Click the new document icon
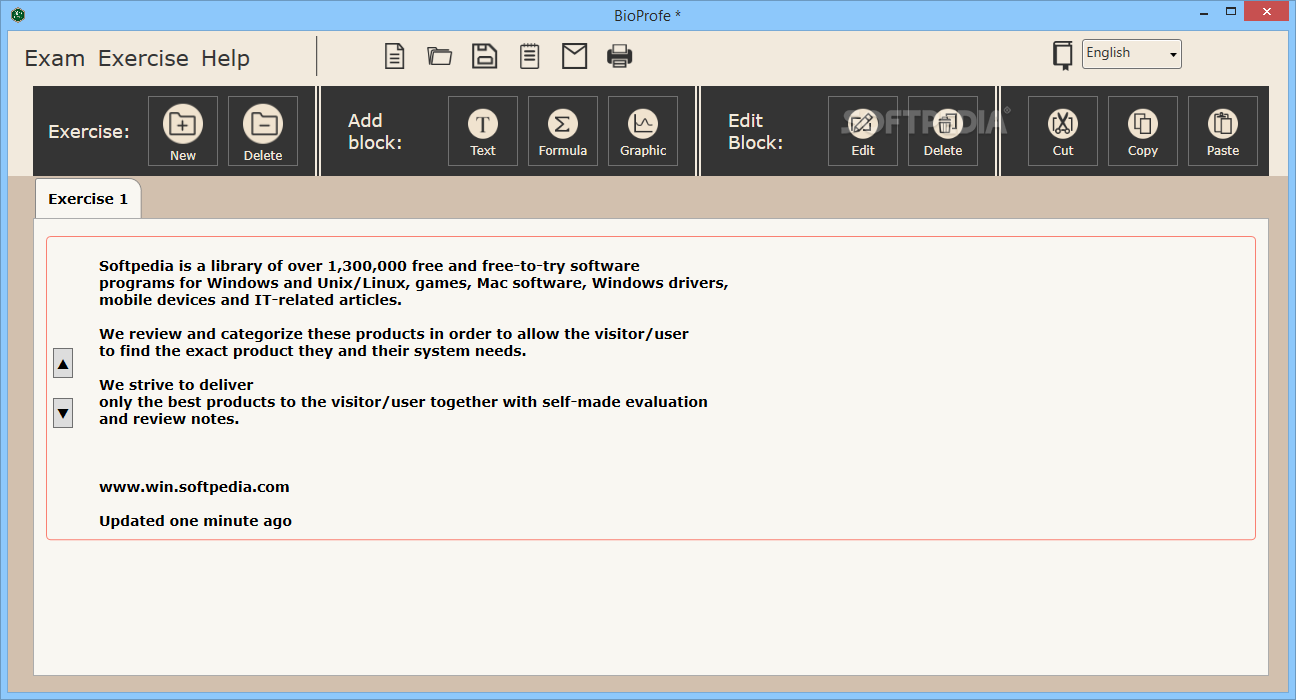This screenshot has width=1296, height=700. [395, 56]
